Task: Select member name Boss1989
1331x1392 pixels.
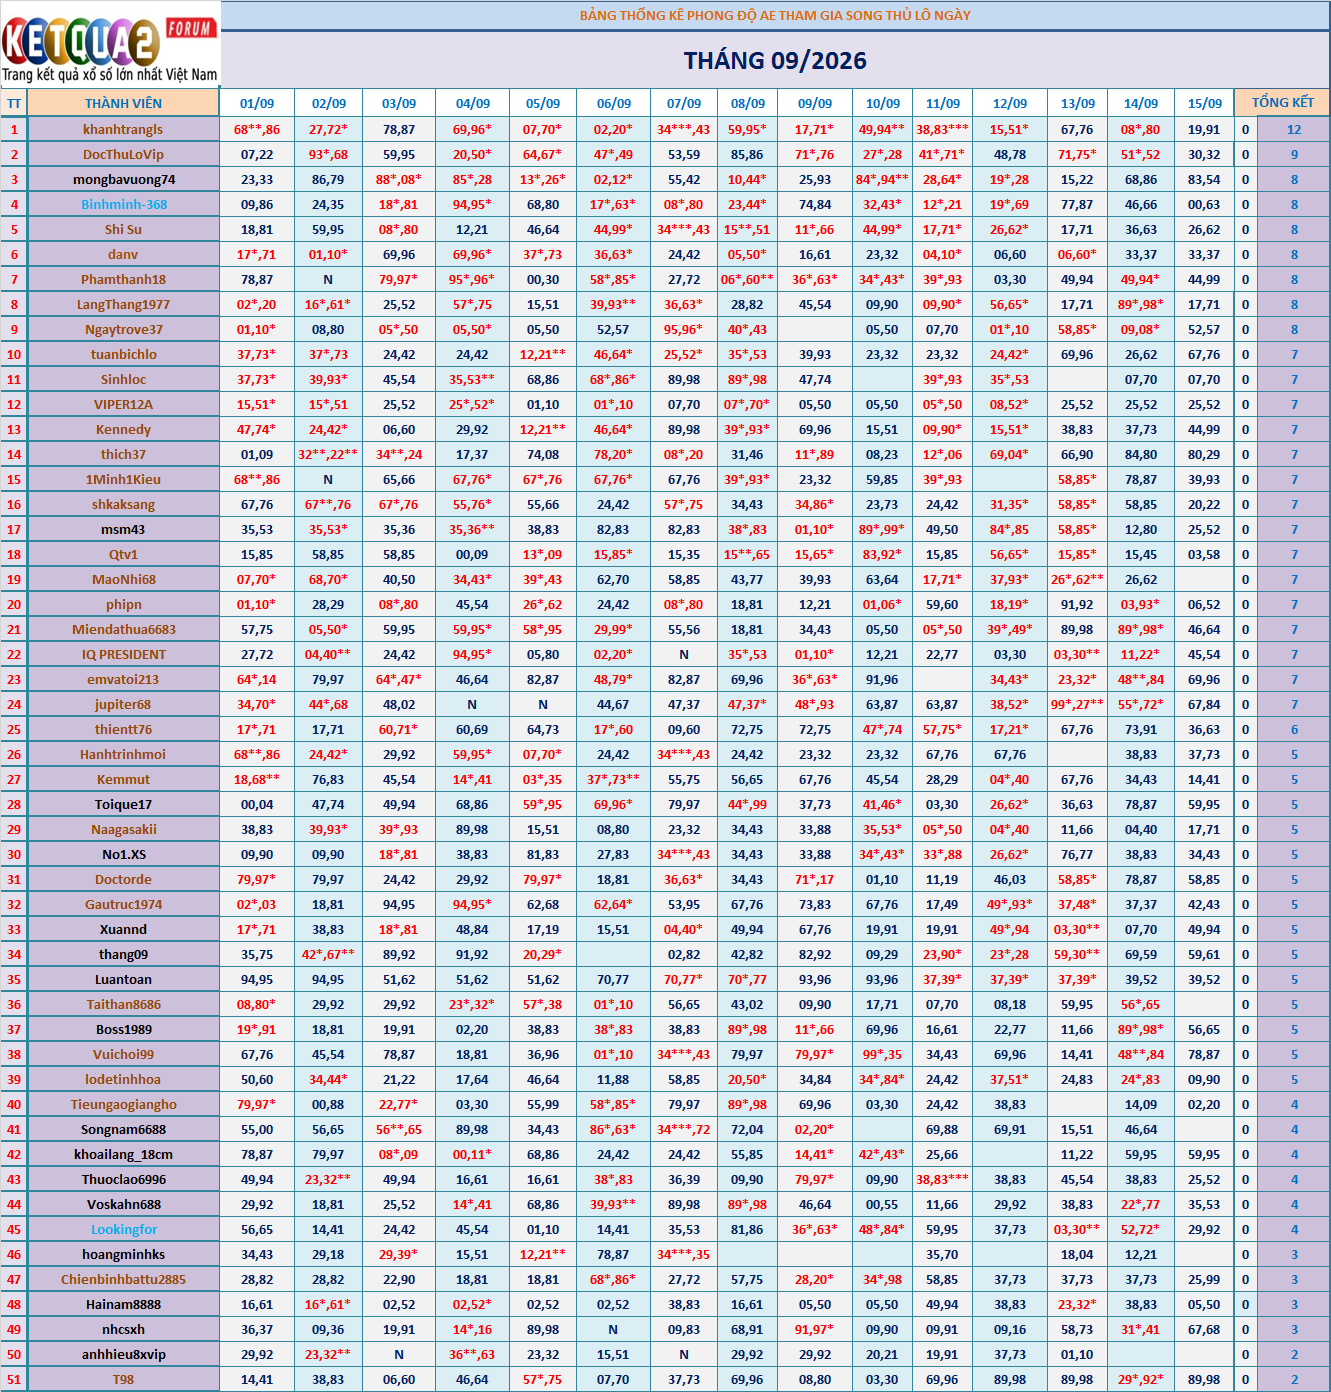Action: click(x=123, y=1029)
